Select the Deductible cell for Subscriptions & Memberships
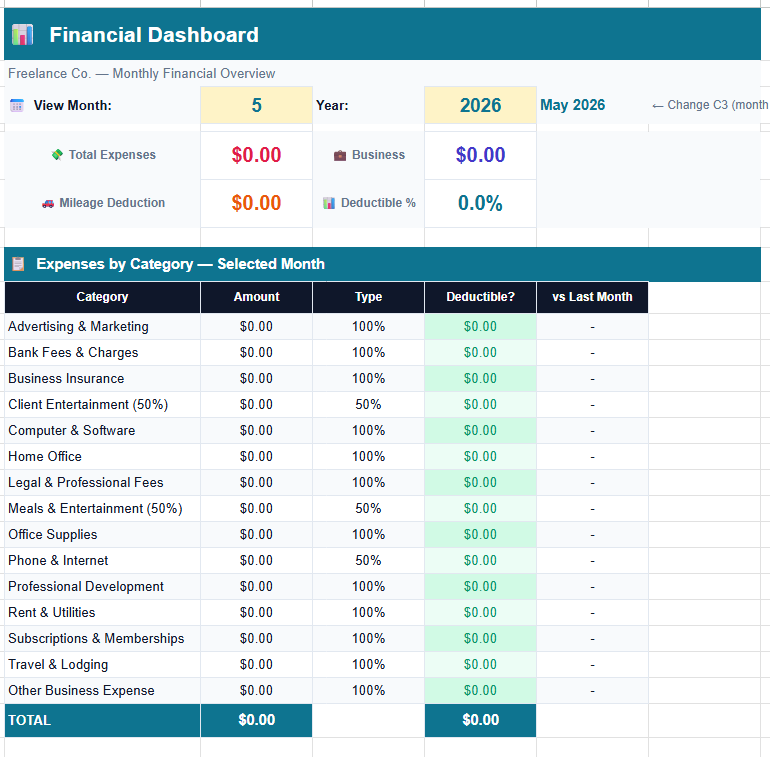This screenshot has height=757, width=770. tap(480, 639)
